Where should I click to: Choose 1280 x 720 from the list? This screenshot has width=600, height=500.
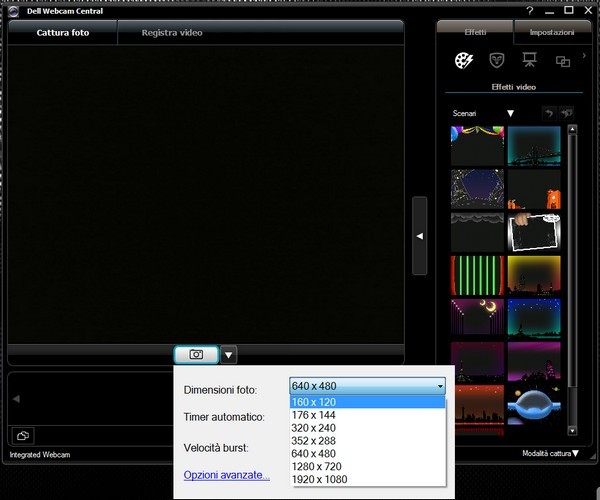pyautogui.click(x=318, y=467)
